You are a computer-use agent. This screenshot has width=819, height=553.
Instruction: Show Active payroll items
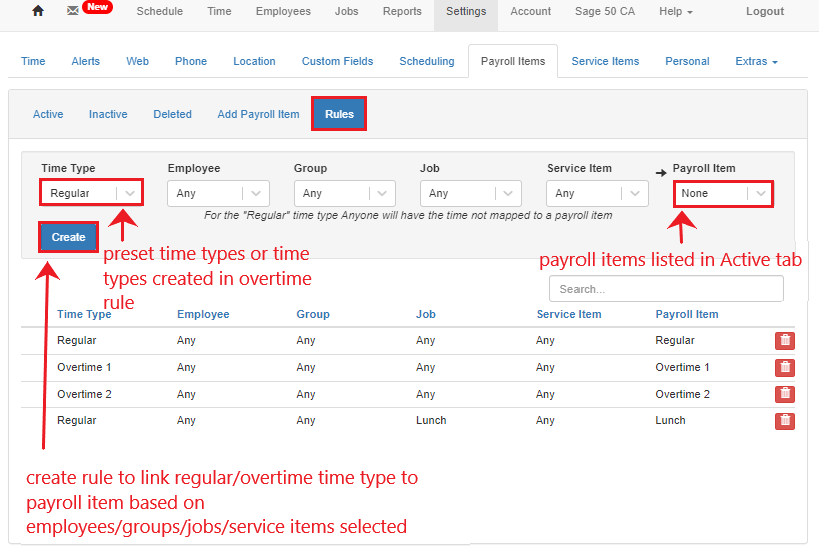(x=48, y=114)
